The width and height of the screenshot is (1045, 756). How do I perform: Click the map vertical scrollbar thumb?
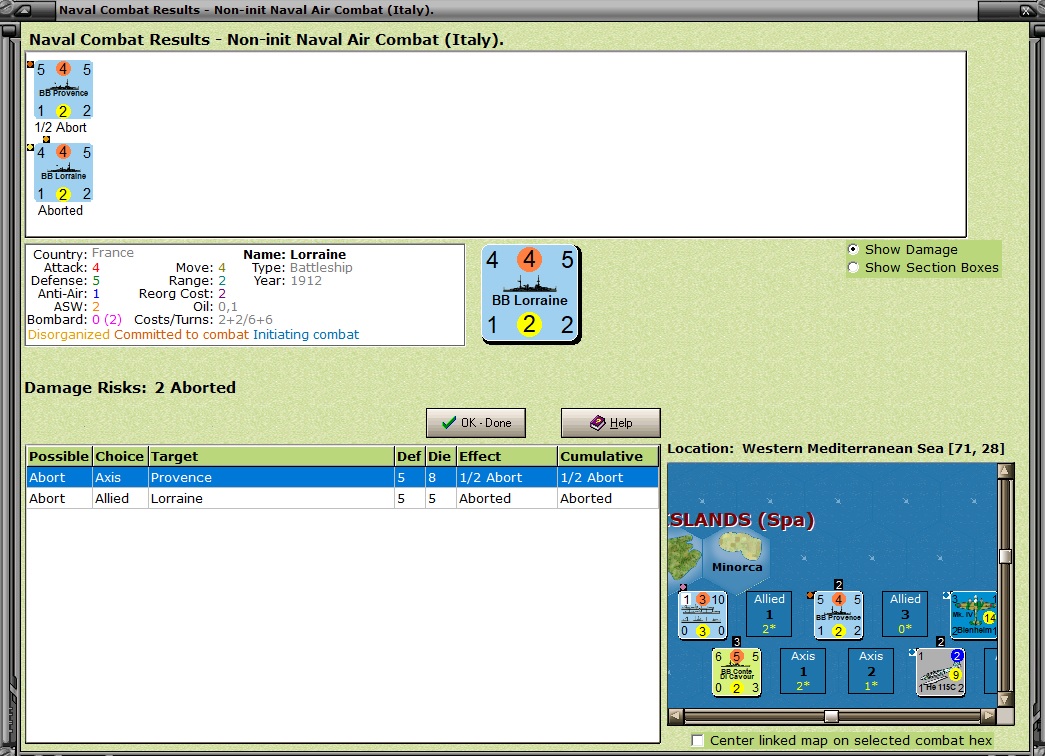click(1005, 557)
